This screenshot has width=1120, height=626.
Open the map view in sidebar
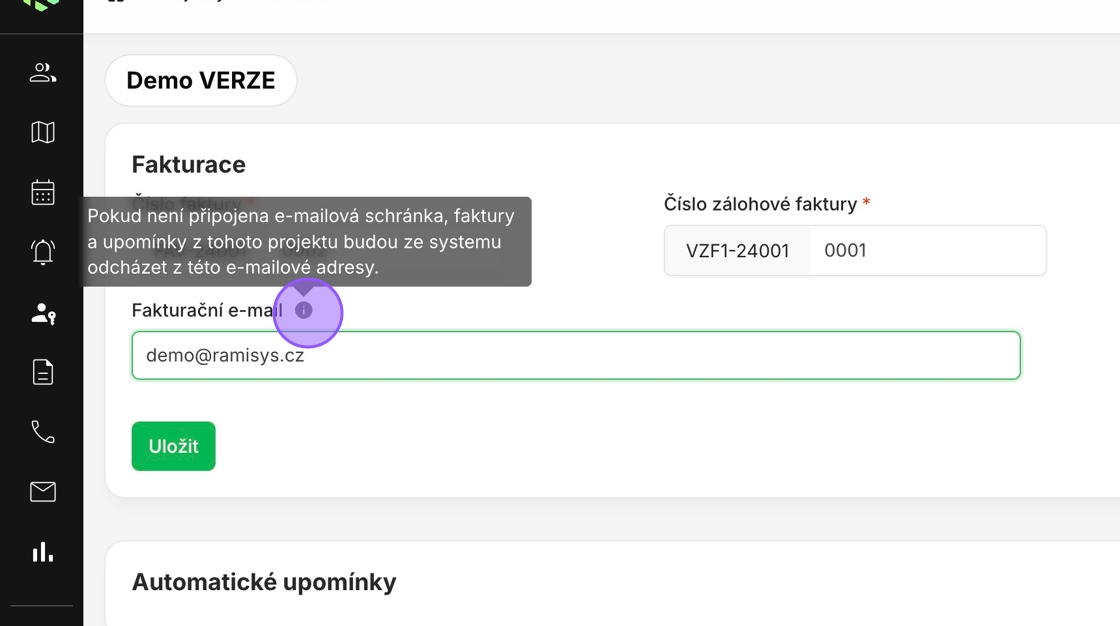(x=42, y=132)
